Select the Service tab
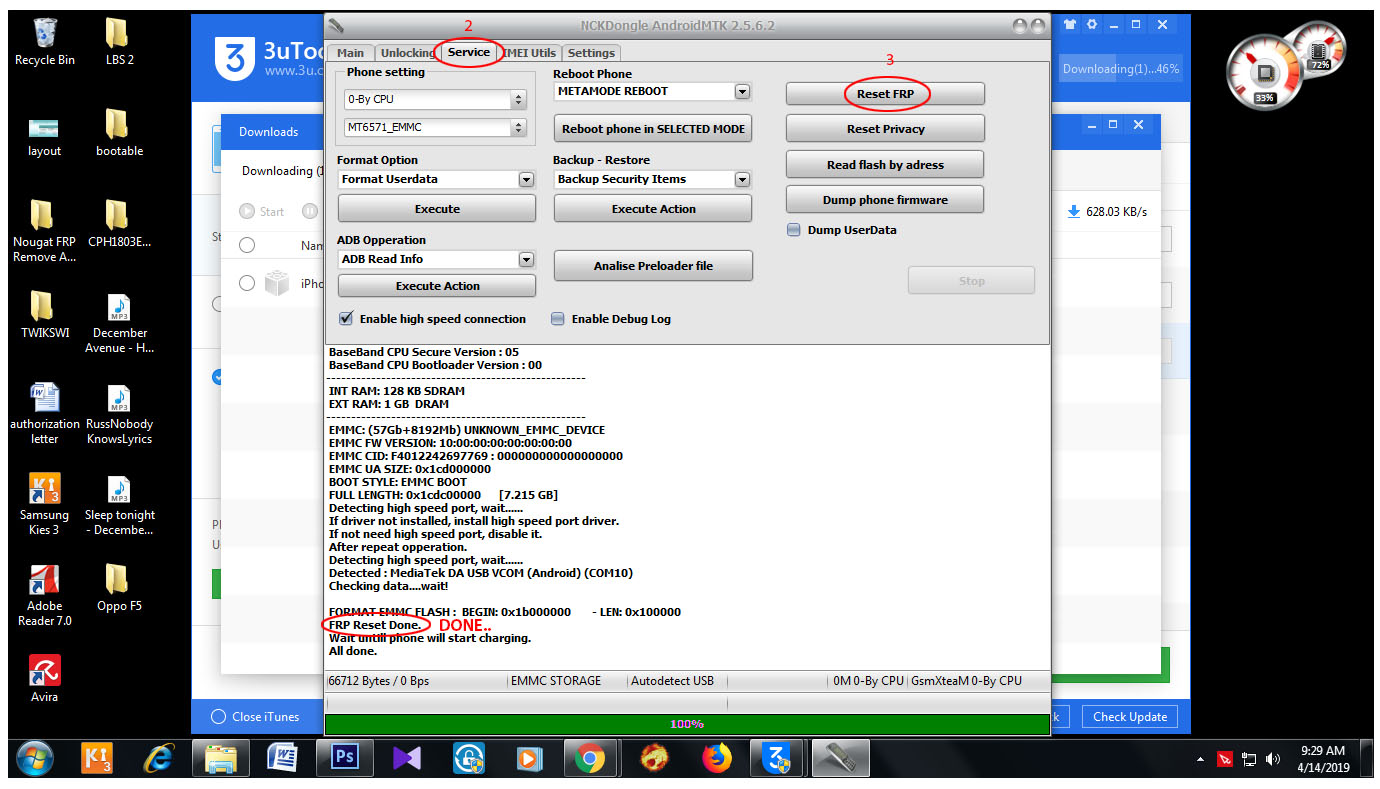 click(x=469, y=52)
